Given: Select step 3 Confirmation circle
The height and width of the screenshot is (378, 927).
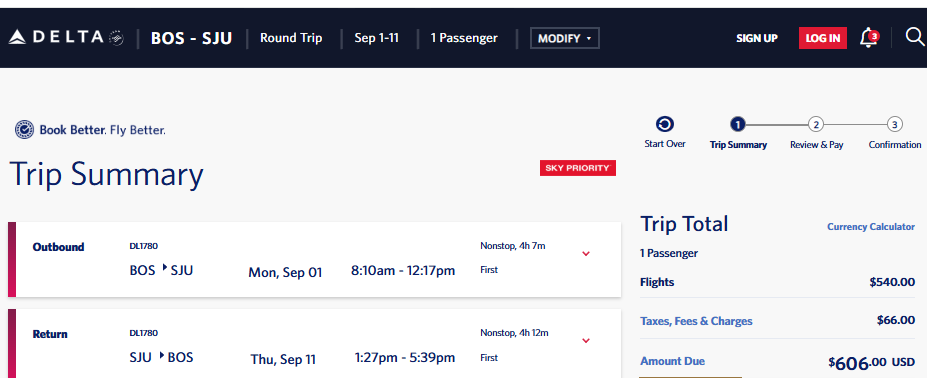Looking at the screenshot, I should (894, 124).
